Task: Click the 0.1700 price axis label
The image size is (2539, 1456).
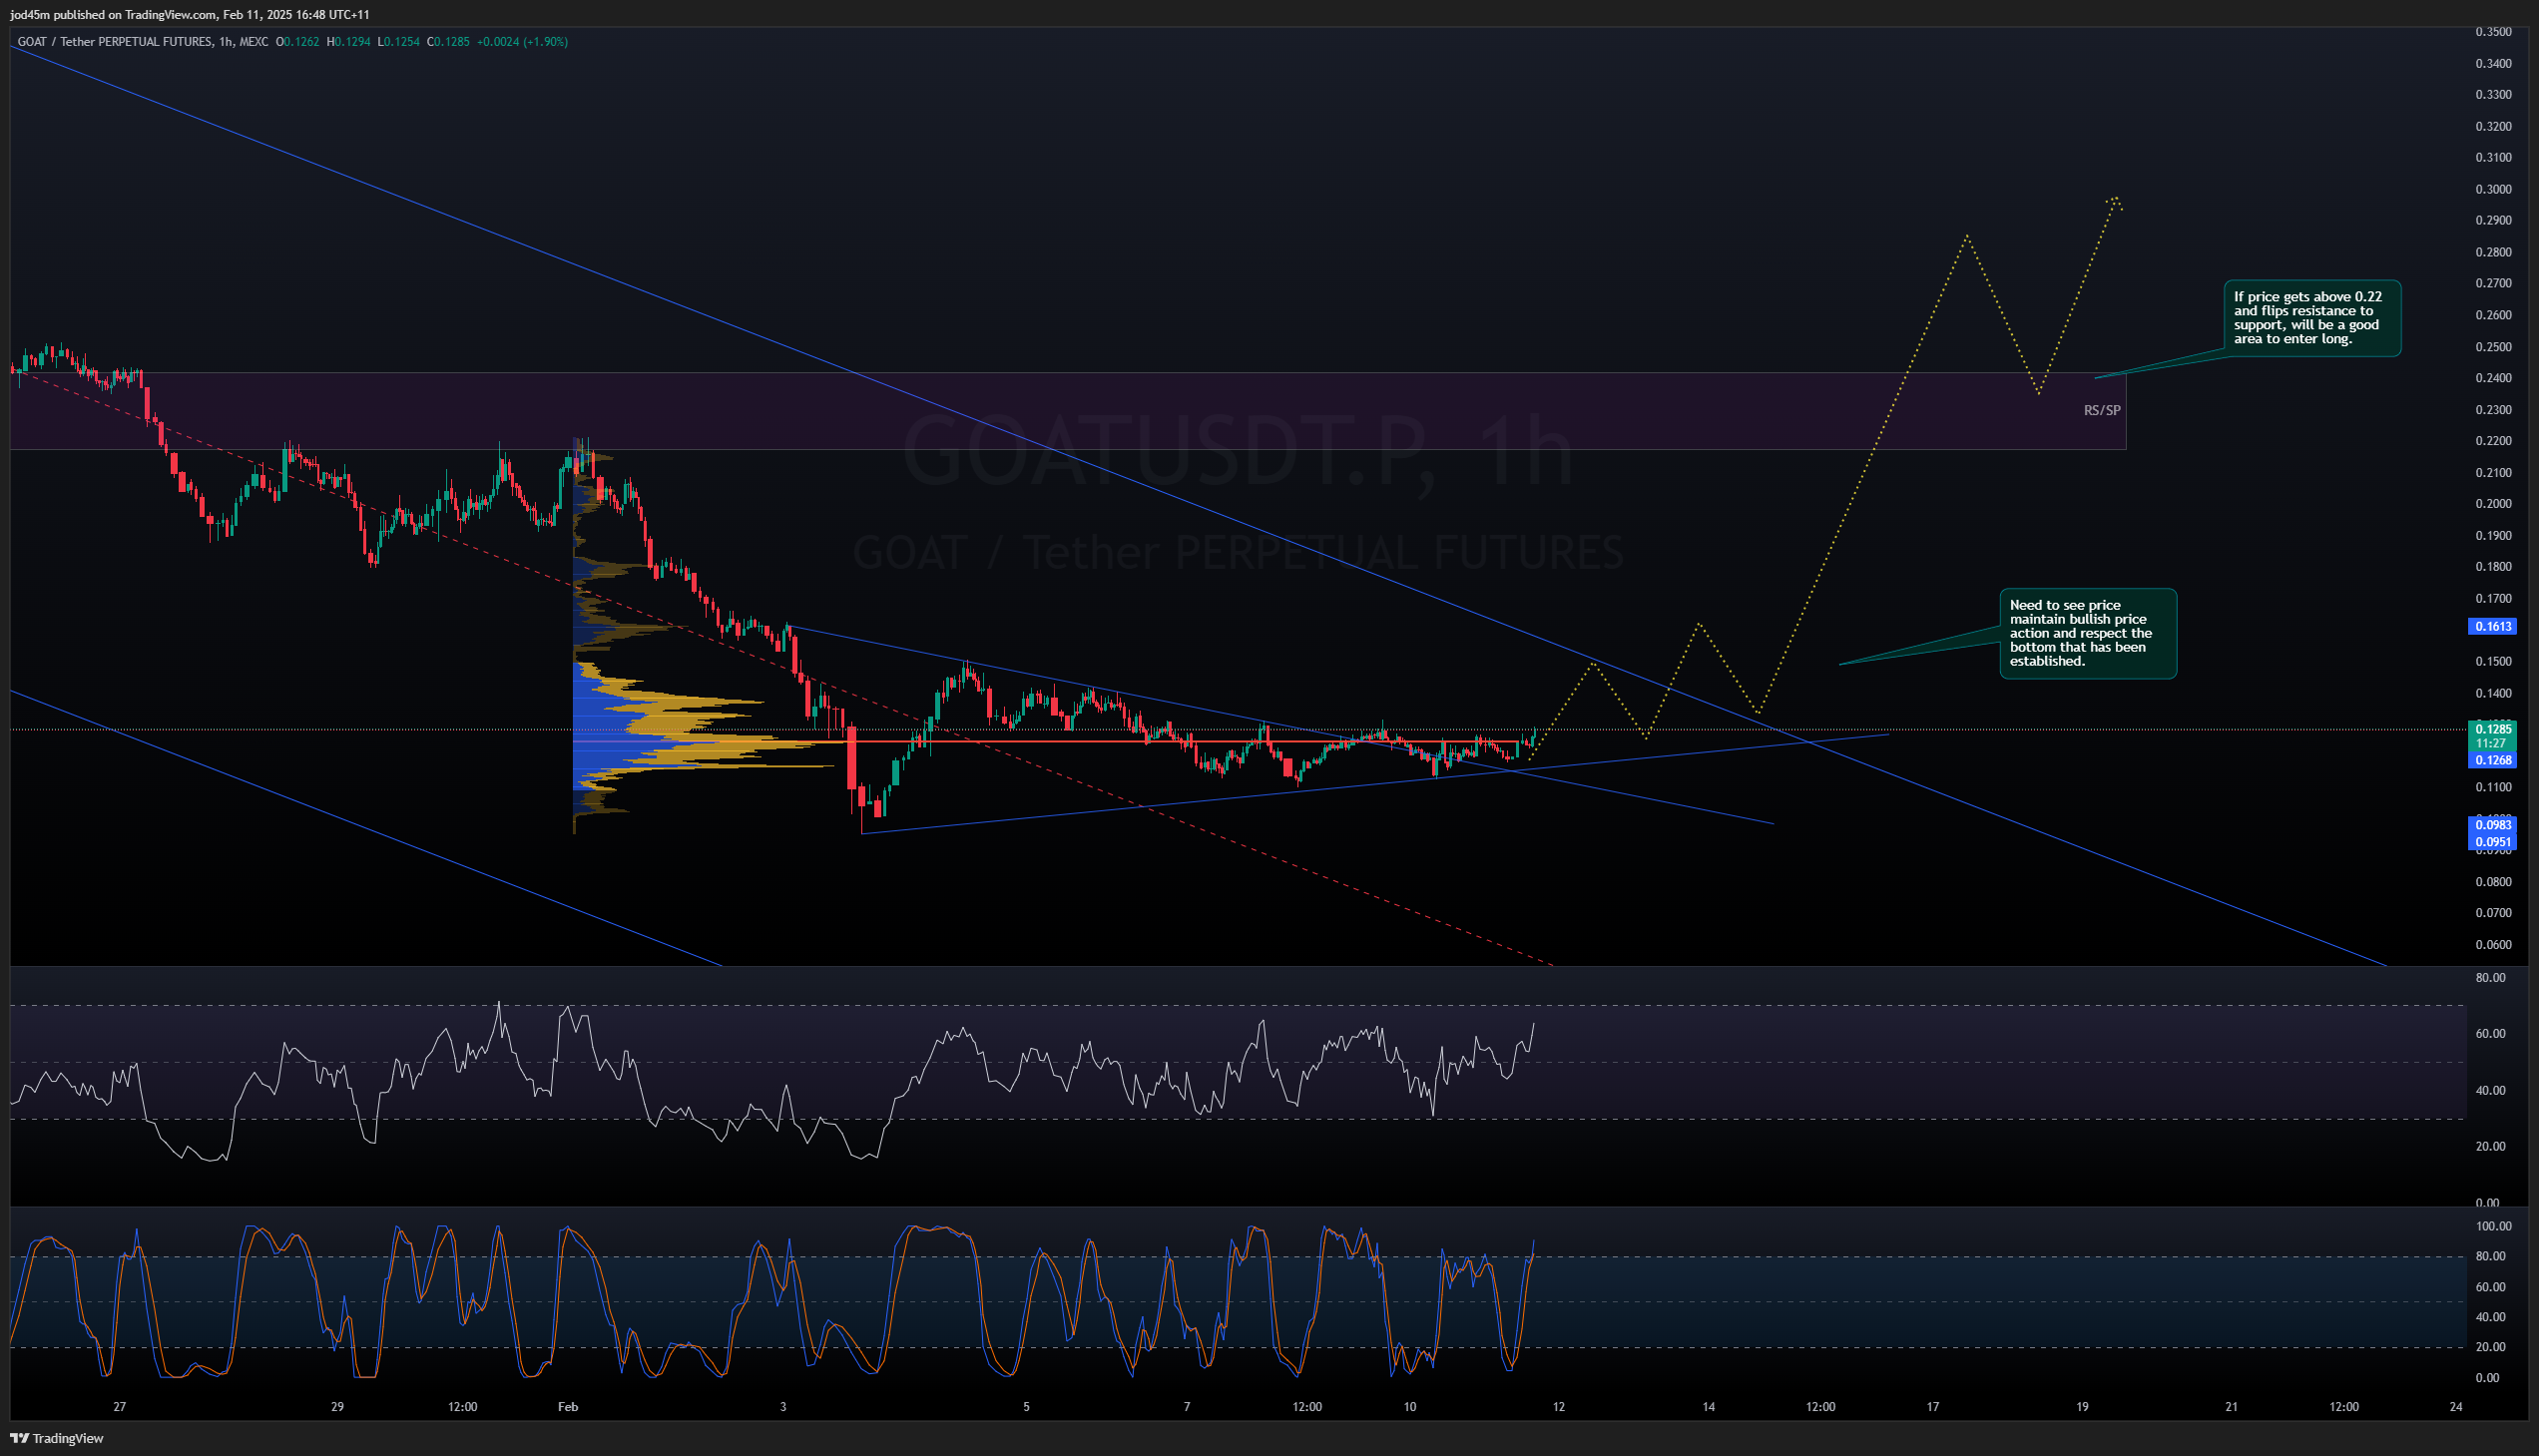Action: click(x=2493, y=599)
